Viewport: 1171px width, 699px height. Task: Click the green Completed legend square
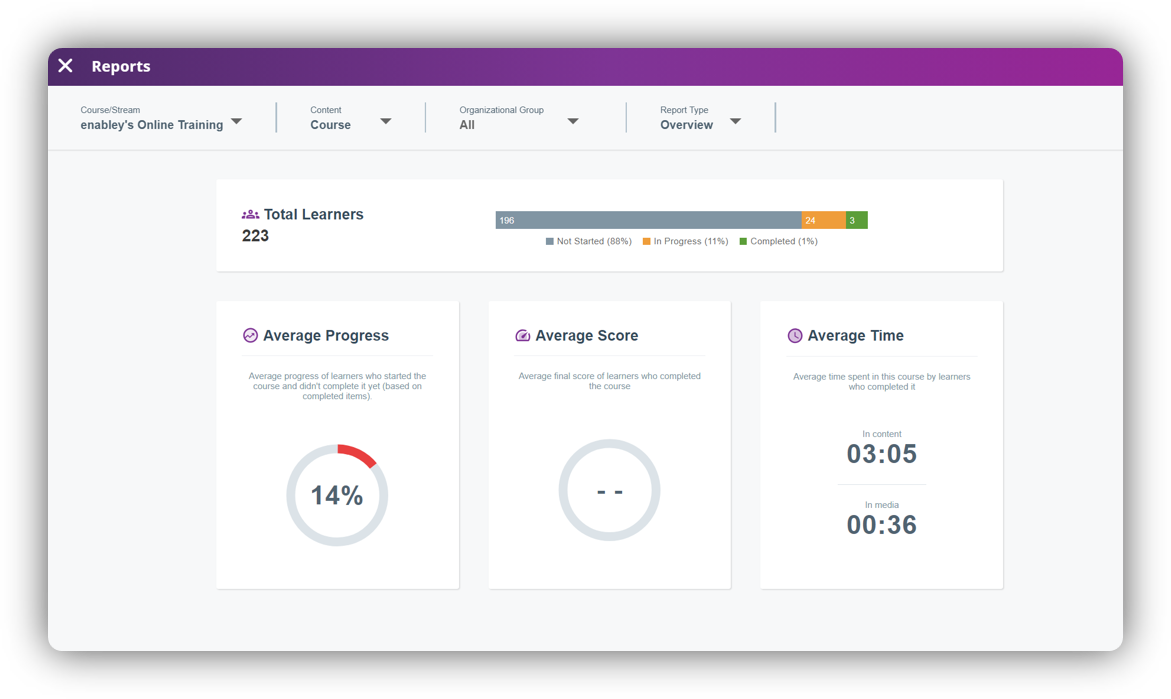(x=743, y=242)
